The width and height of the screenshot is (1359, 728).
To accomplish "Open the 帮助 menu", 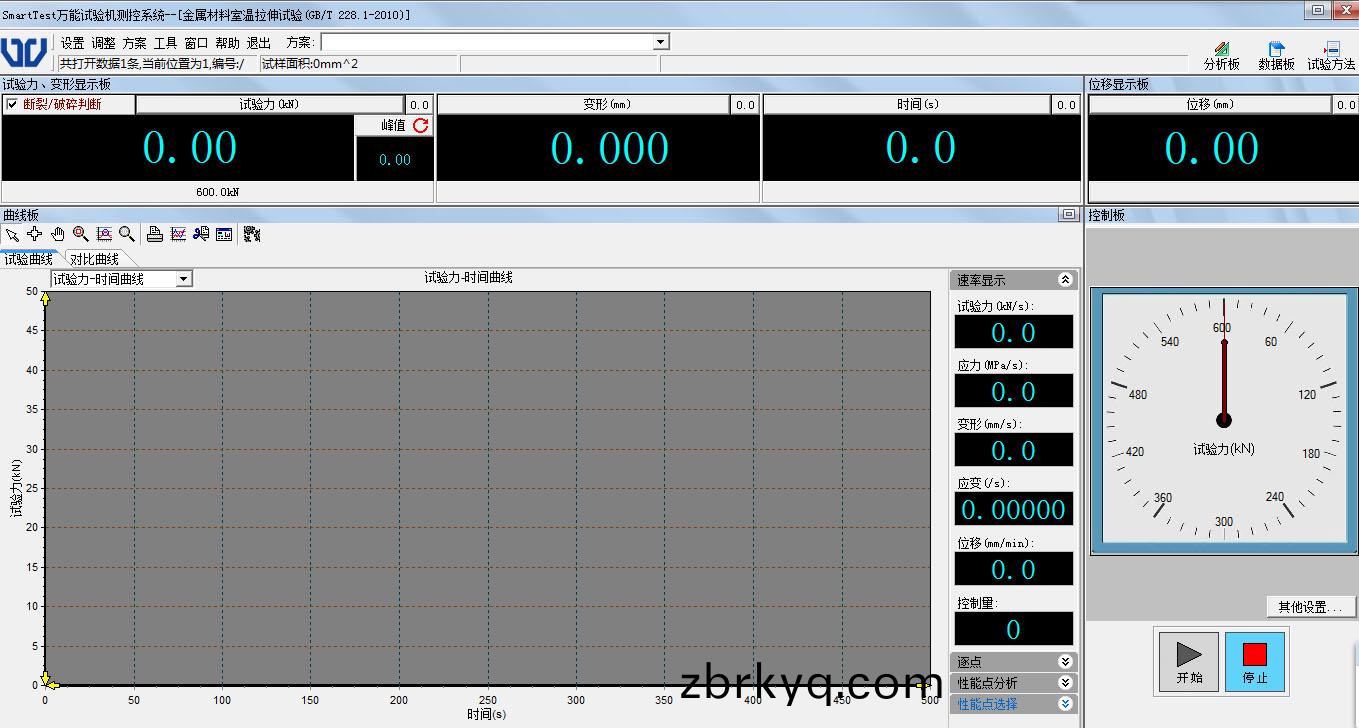I will [x=228, y=43].
